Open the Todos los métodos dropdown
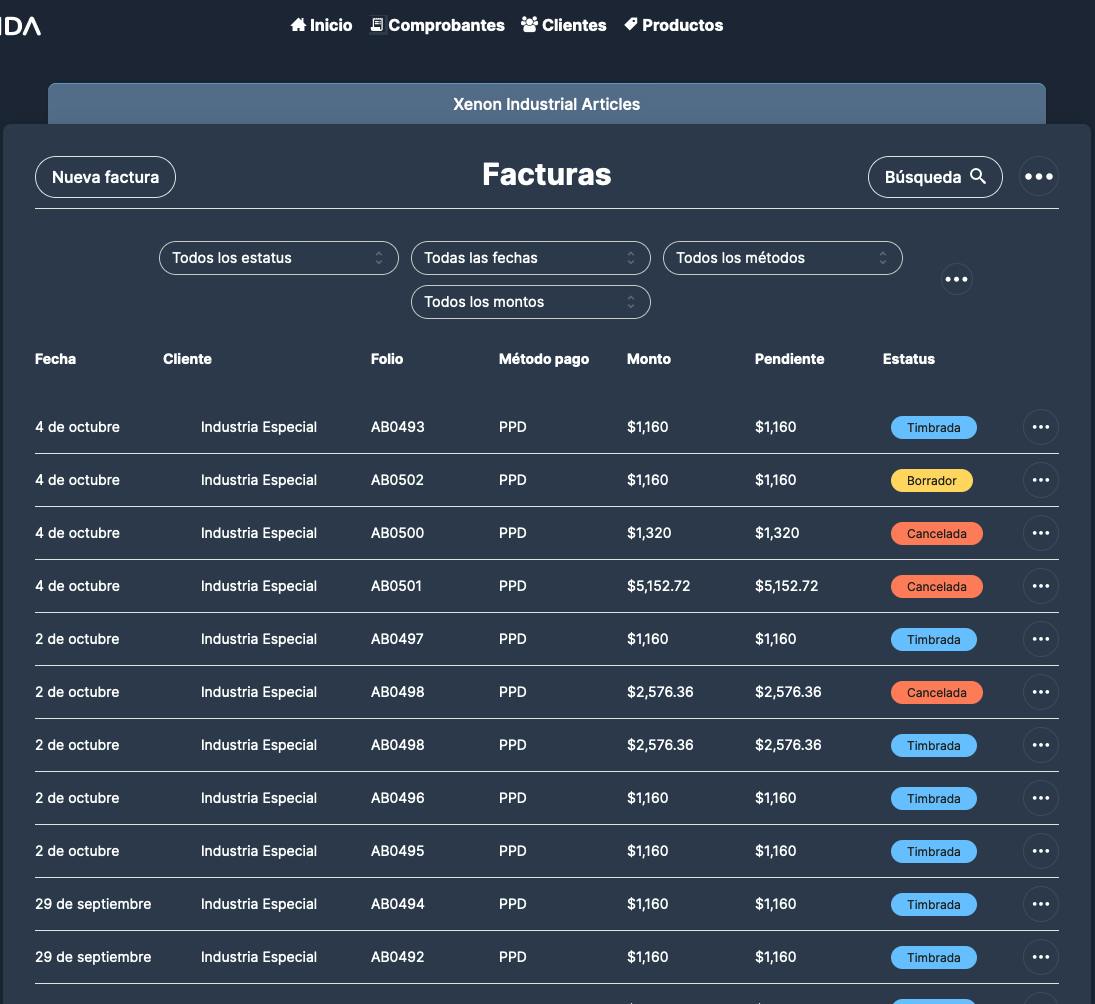Screen dimensions: 1095x1004 click(x=782, y=258)
